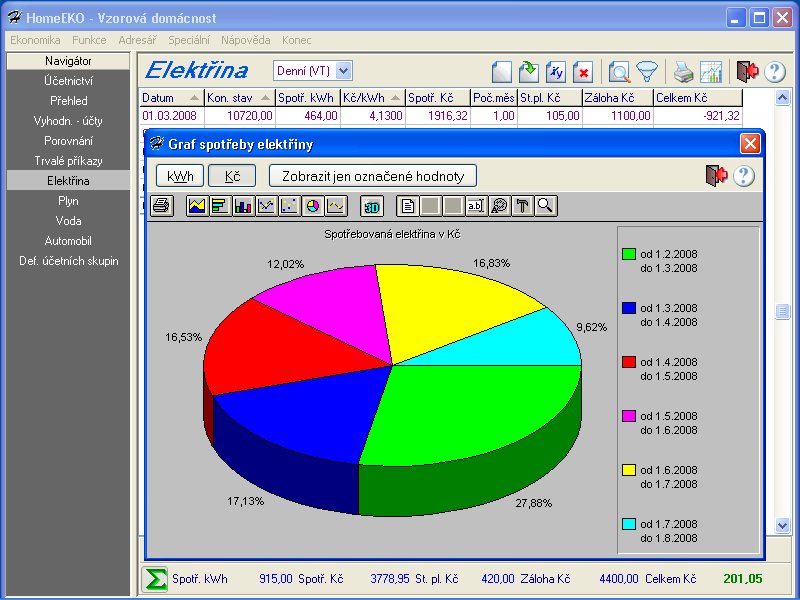Viewport: 800px width, 600px height.
Task: Show chart values in kWh
Action: pyautogui.click(x=180, y=176)
